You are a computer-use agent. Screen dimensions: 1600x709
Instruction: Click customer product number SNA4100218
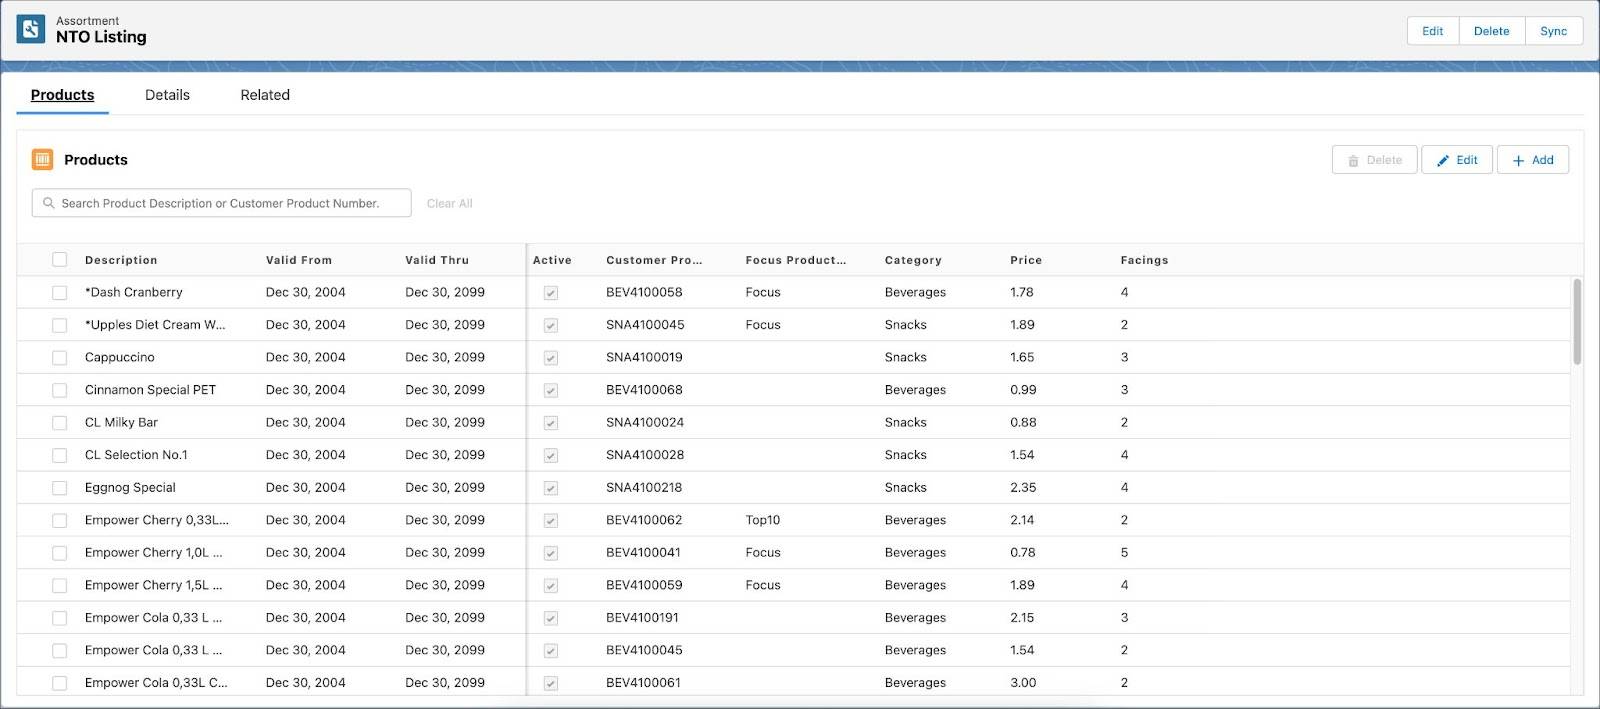644,488
